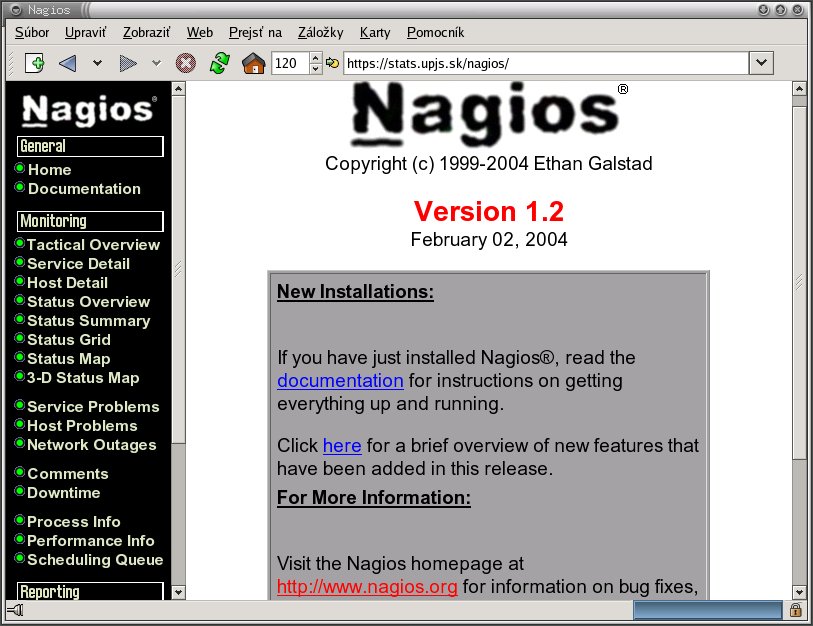
Task: Main page scrollbar down arrow
Action: 799,592
